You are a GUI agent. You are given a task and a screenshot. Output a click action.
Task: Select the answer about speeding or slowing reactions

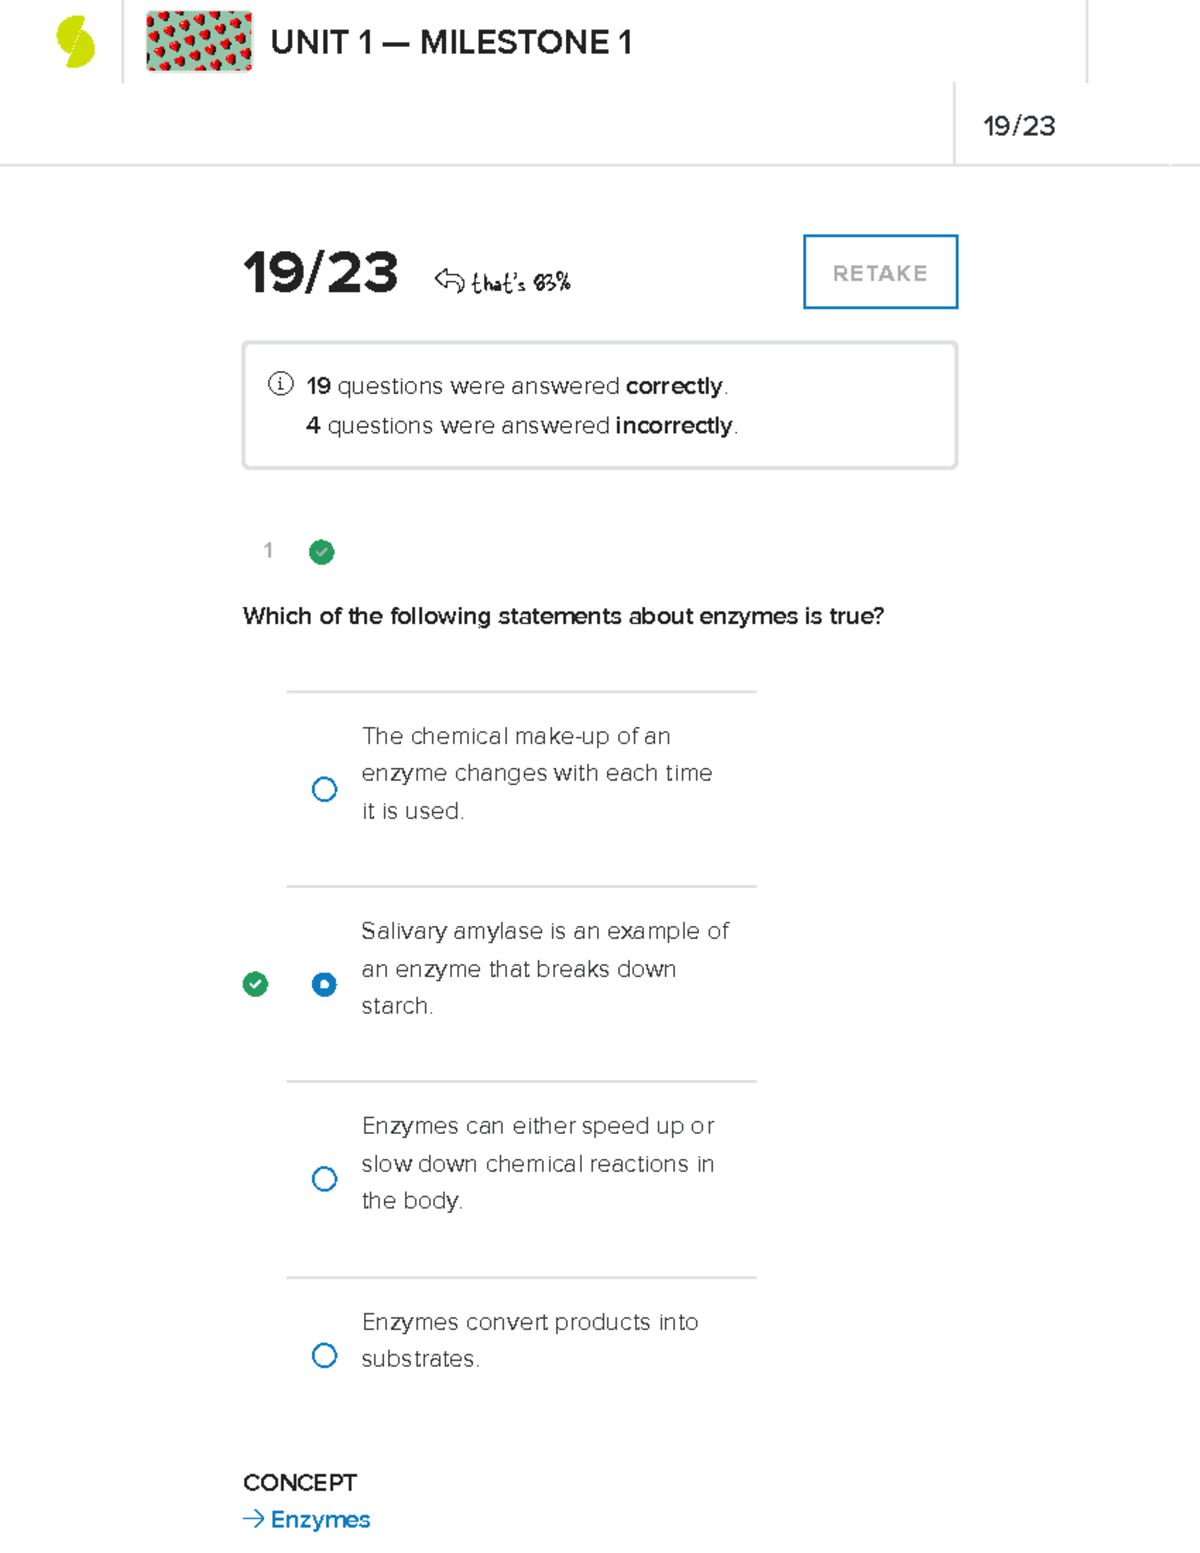[324, 1179]
